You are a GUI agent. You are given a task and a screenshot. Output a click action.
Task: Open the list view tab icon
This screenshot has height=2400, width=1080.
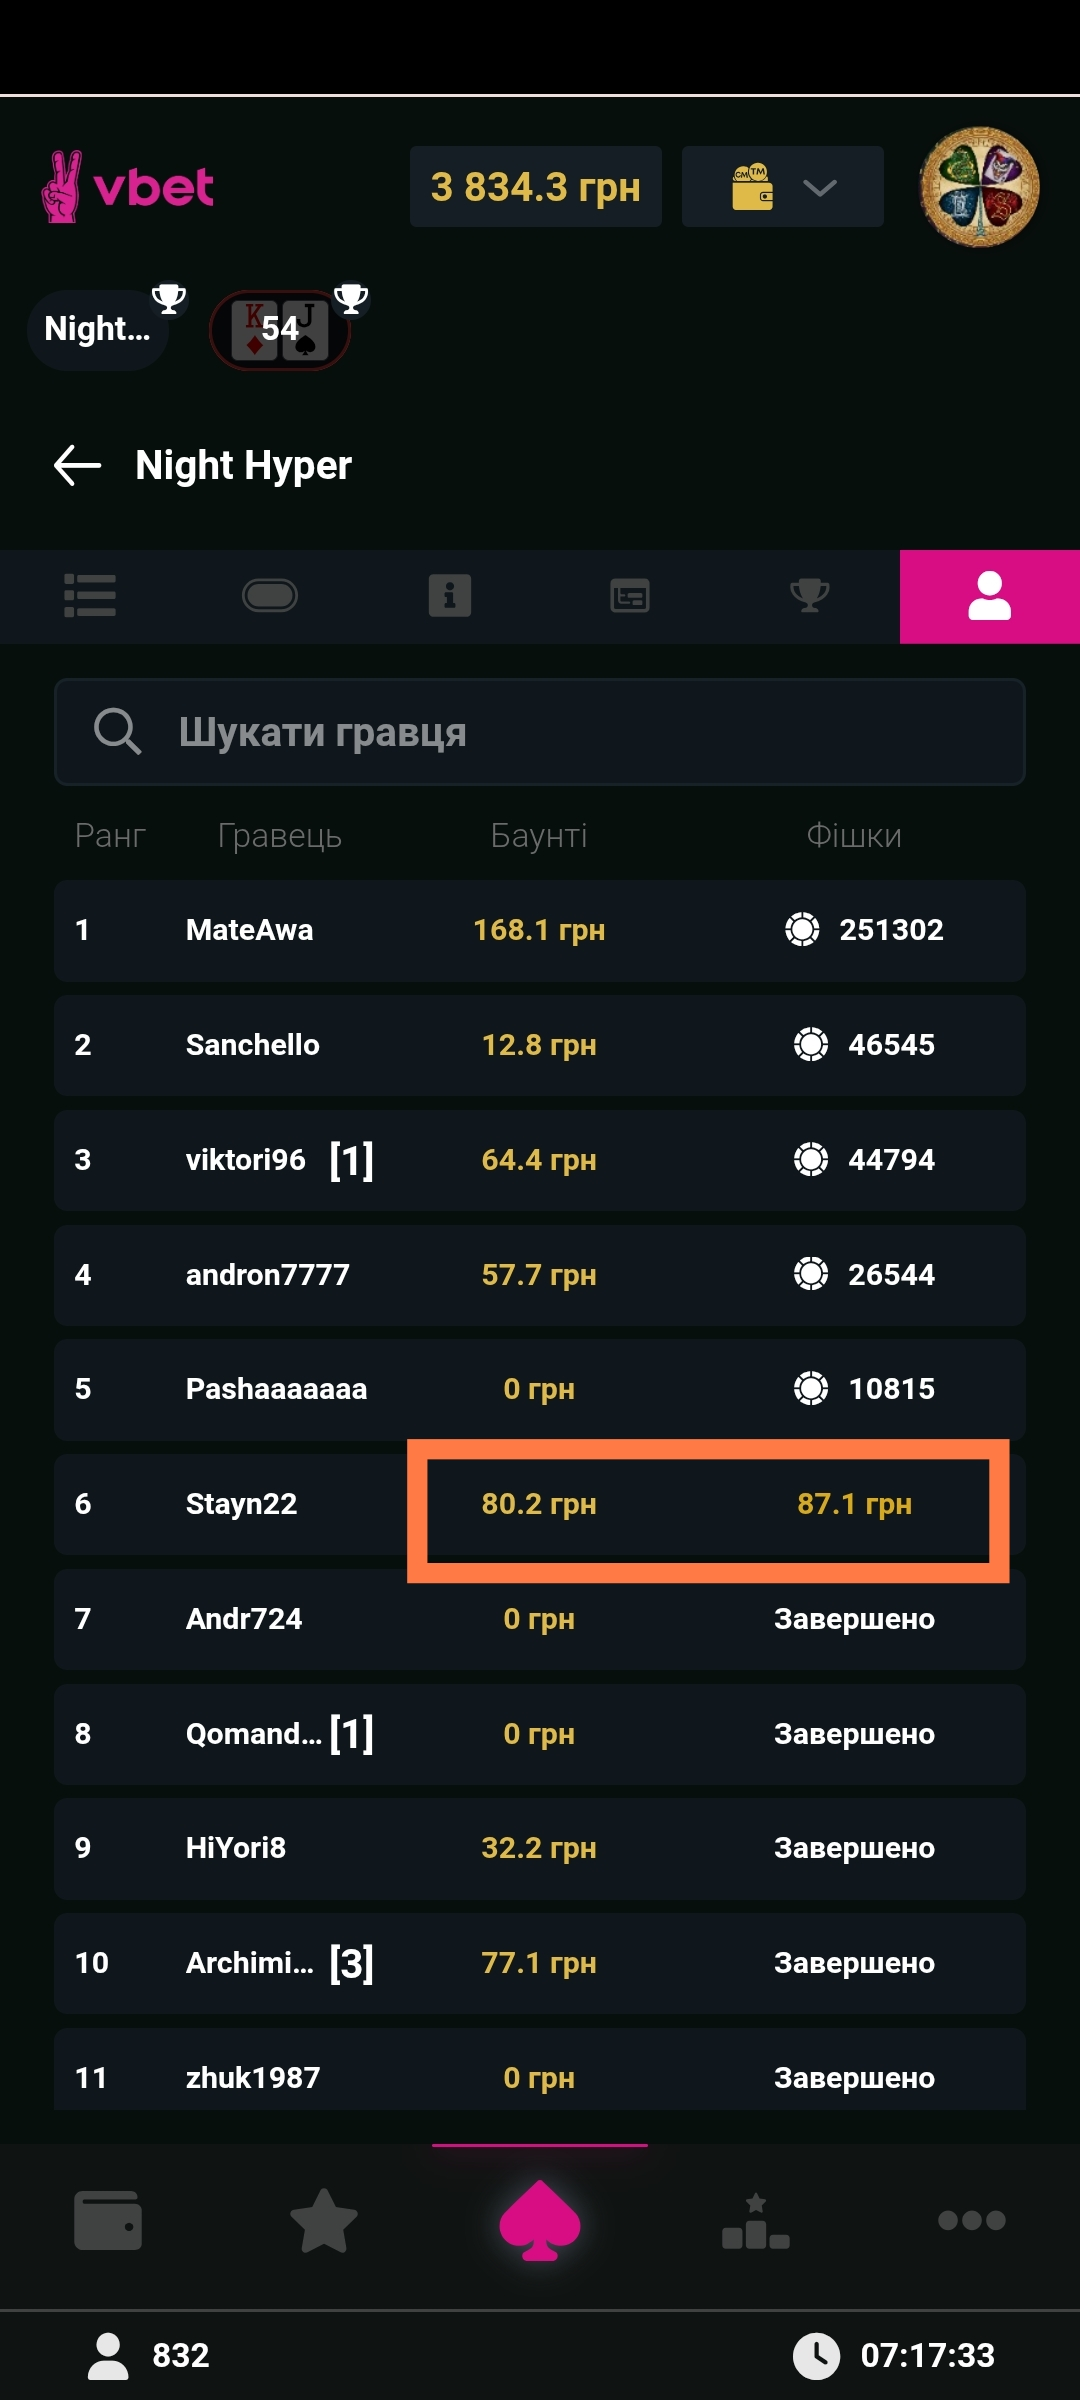tap(90, 596)
